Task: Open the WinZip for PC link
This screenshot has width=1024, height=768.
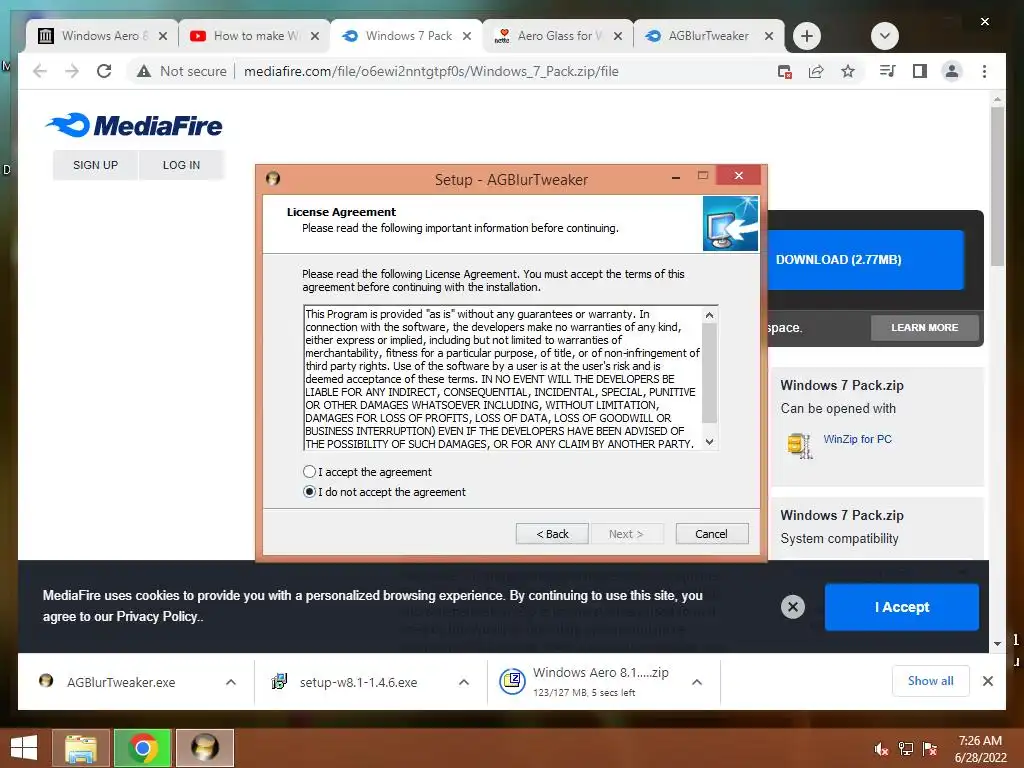Action: [857, 439]
